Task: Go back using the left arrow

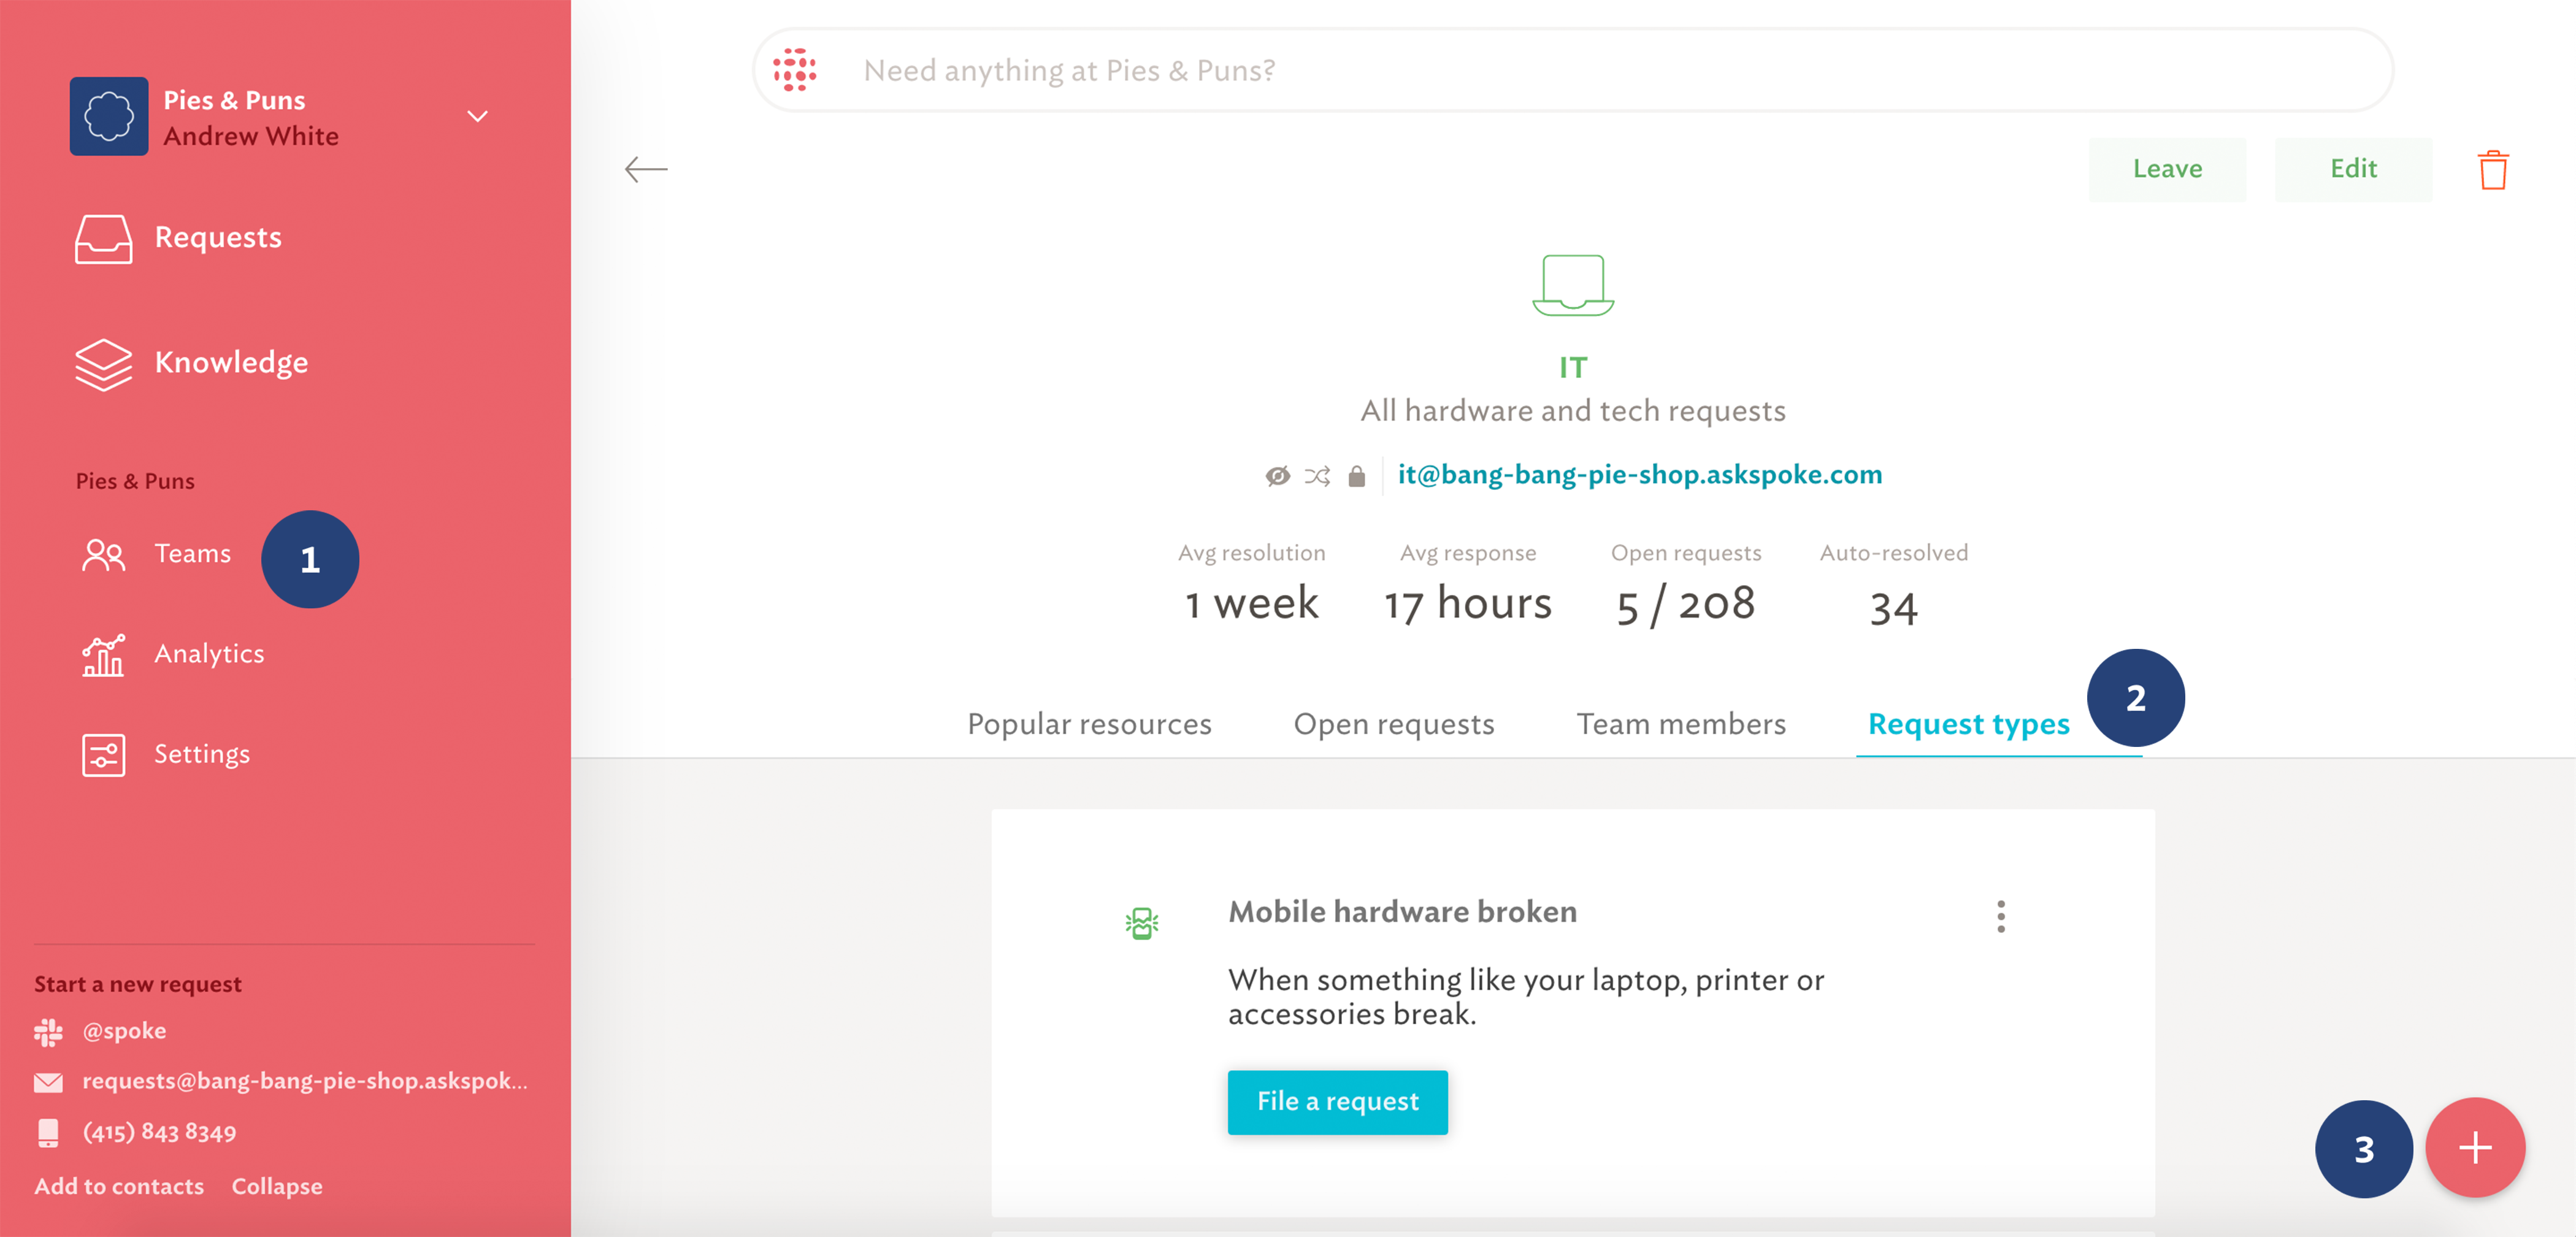Action: point(646,169)
